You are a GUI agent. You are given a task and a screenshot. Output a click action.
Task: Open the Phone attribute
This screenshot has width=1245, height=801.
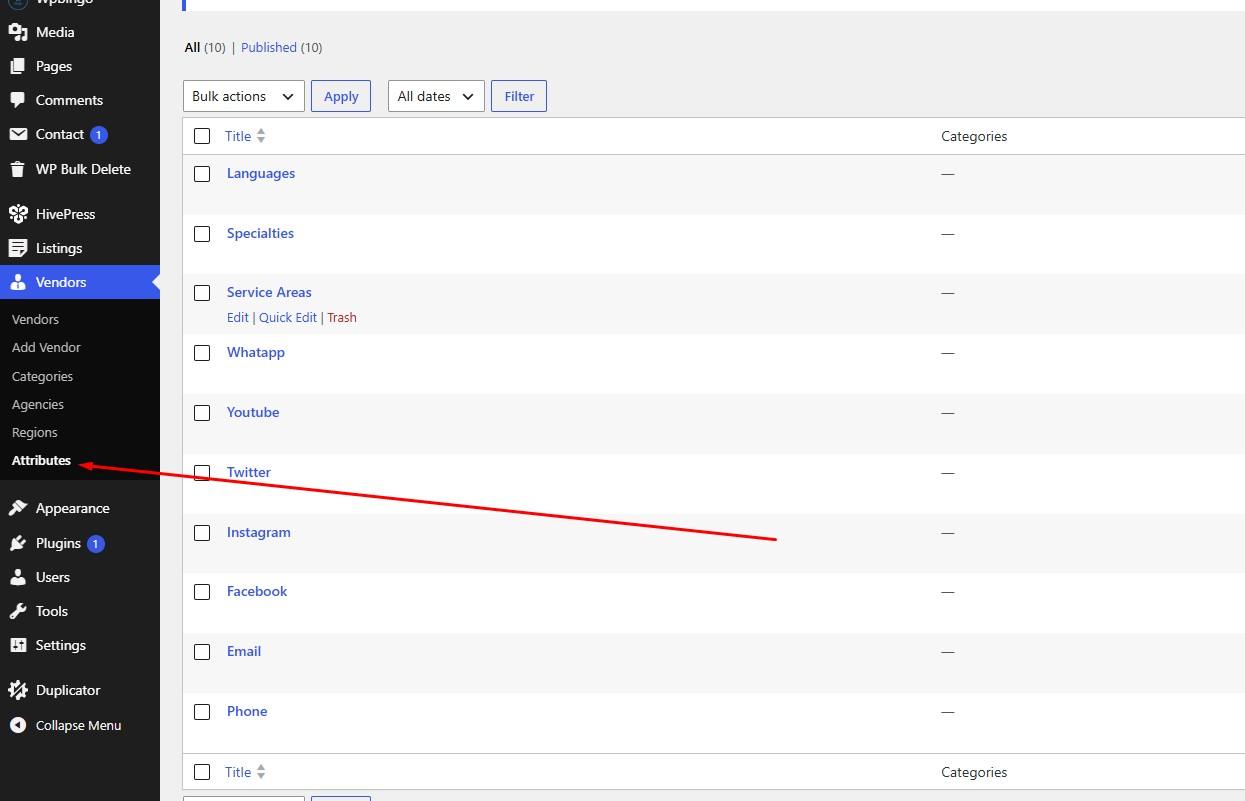(247, 711)
